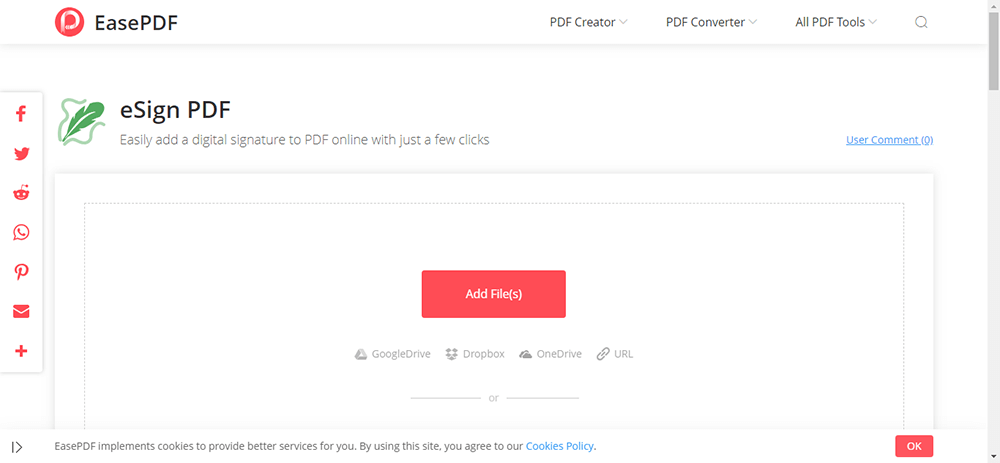1000x463 pixels.
Task: Collapse the cookie notice arrow
Action: point(18,446)
